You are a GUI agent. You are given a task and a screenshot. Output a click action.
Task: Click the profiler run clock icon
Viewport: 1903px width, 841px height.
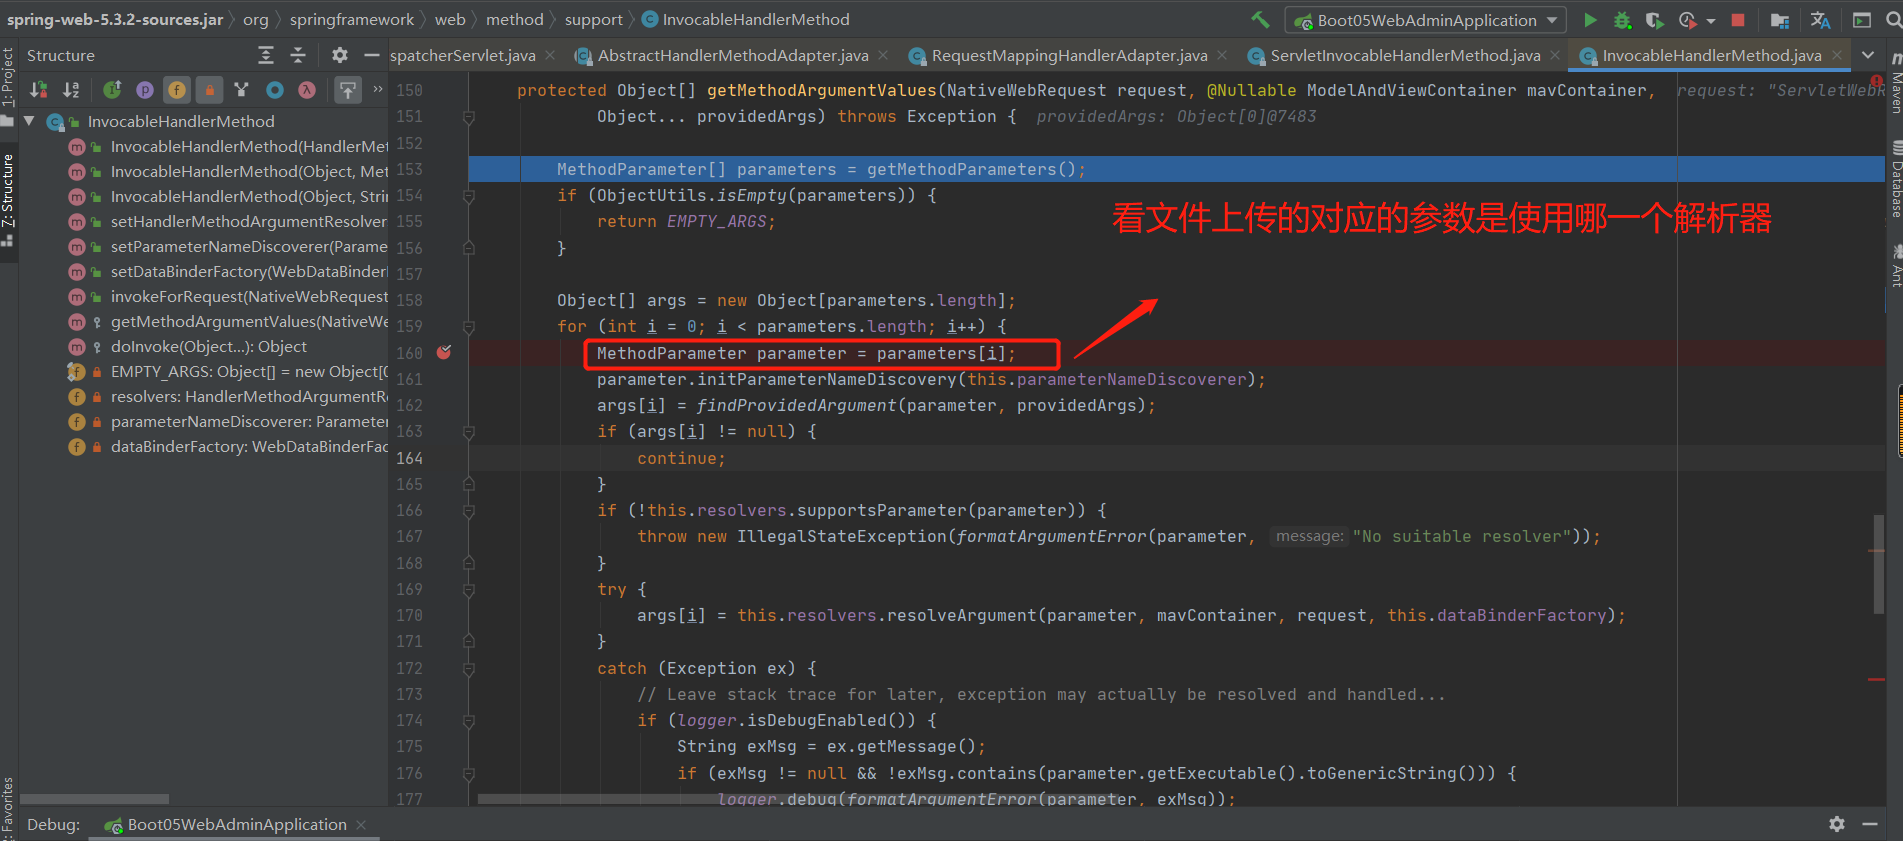[1688, 20]
